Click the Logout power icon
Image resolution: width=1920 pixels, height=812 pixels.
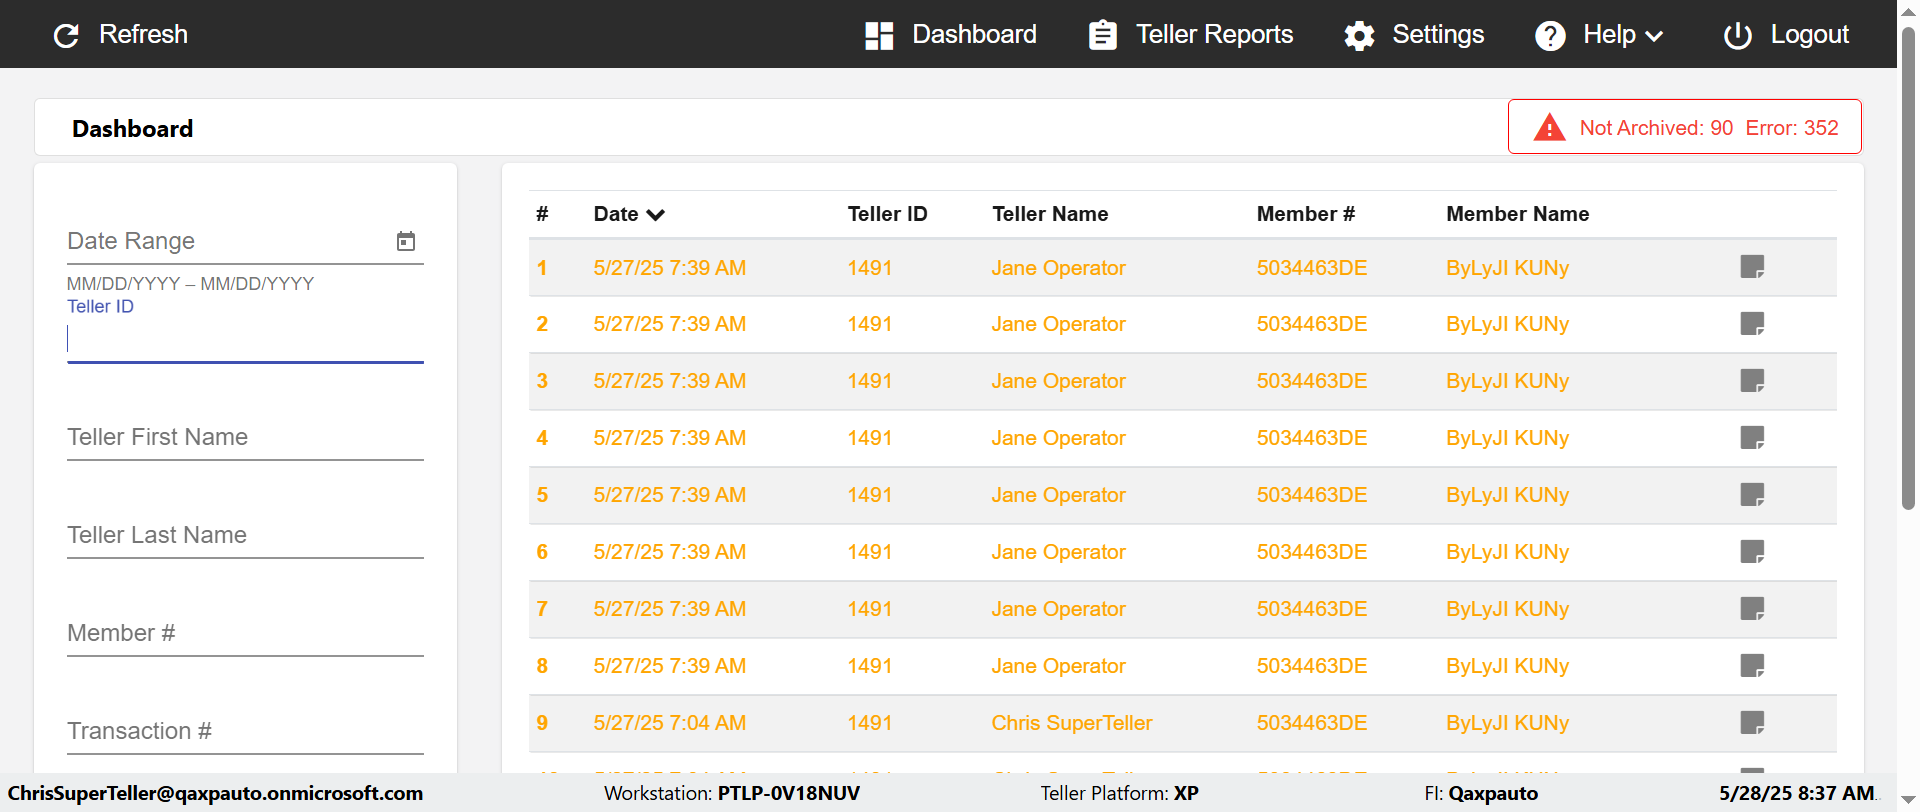(x=1737, y=36)
